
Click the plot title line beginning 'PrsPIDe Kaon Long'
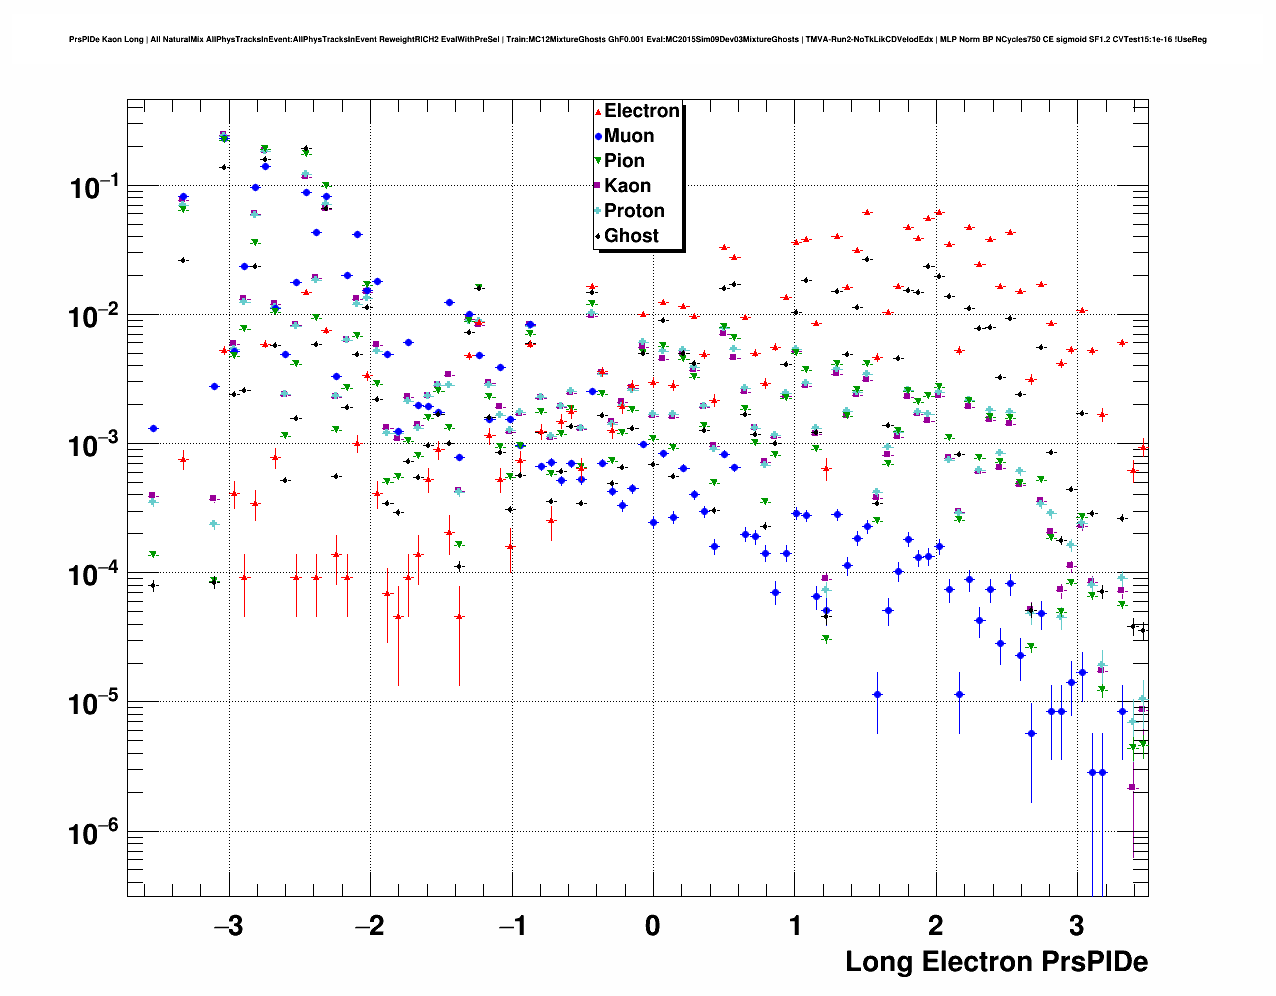(x=637, y=40)
